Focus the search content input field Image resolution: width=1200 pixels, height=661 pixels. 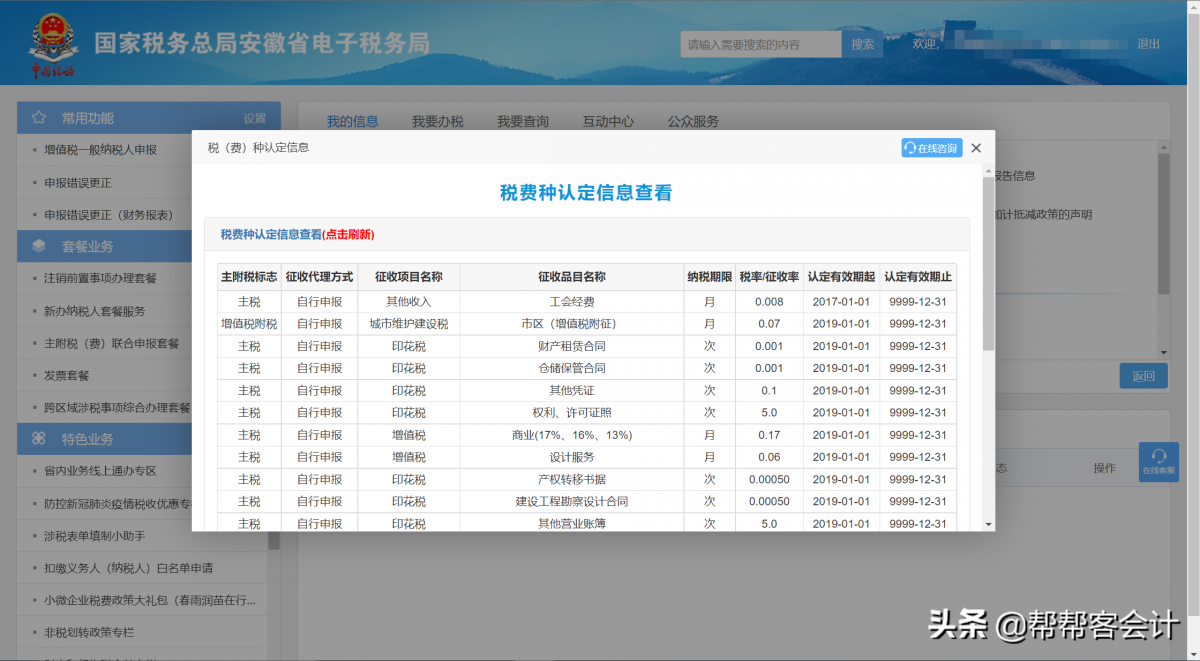[x=760, y=44]
